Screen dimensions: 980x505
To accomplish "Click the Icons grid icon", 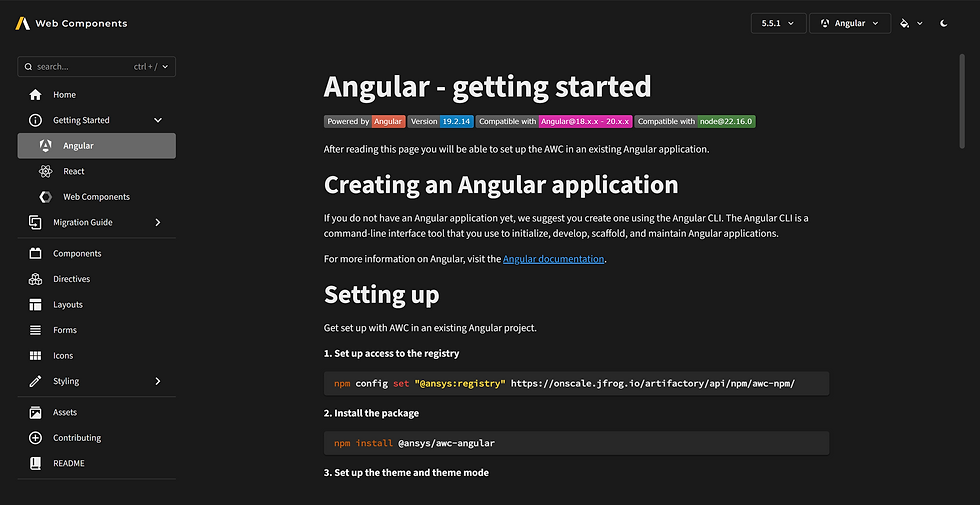I will coord(36,356).
